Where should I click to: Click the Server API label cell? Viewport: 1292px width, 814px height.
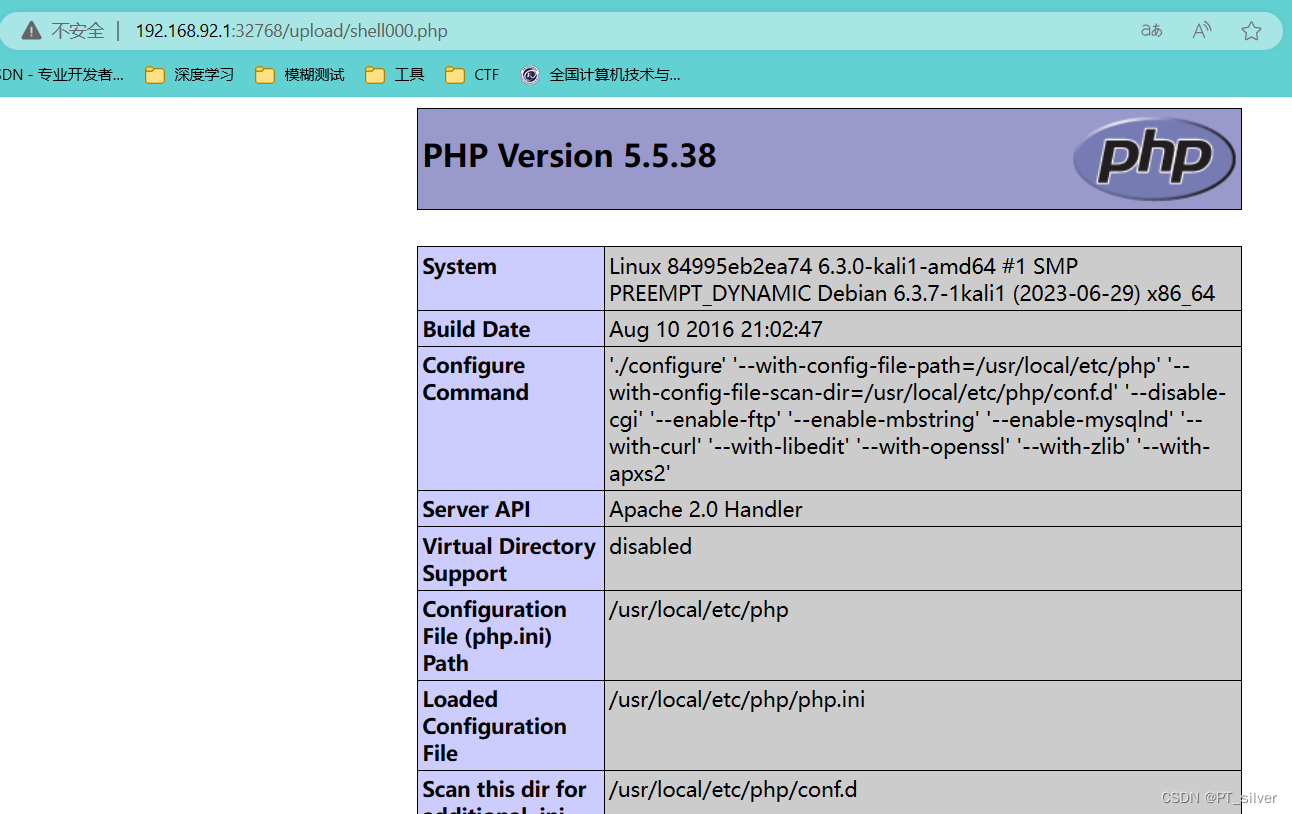(511, 509)
